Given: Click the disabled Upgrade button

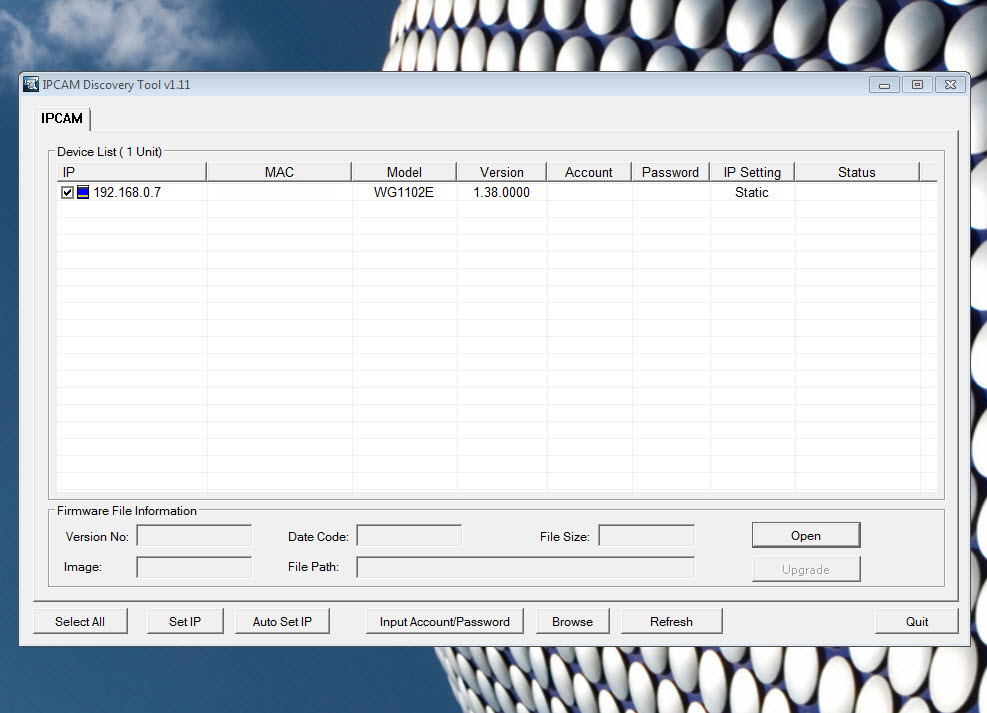Looking at the screenshot, I should [x=806, y=570].
